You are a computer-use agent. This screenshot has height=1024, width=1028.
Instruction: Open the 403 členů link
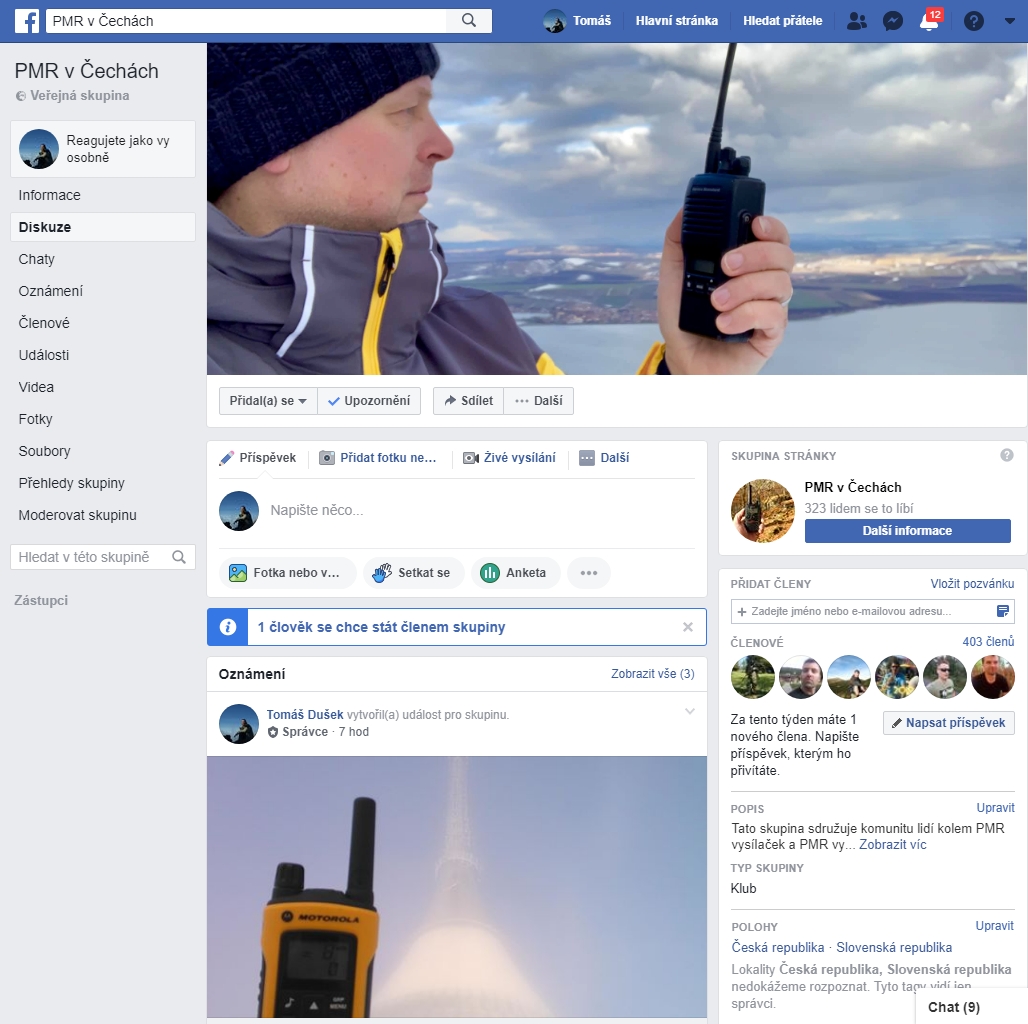pyautogui.click(x=988, y=642)
